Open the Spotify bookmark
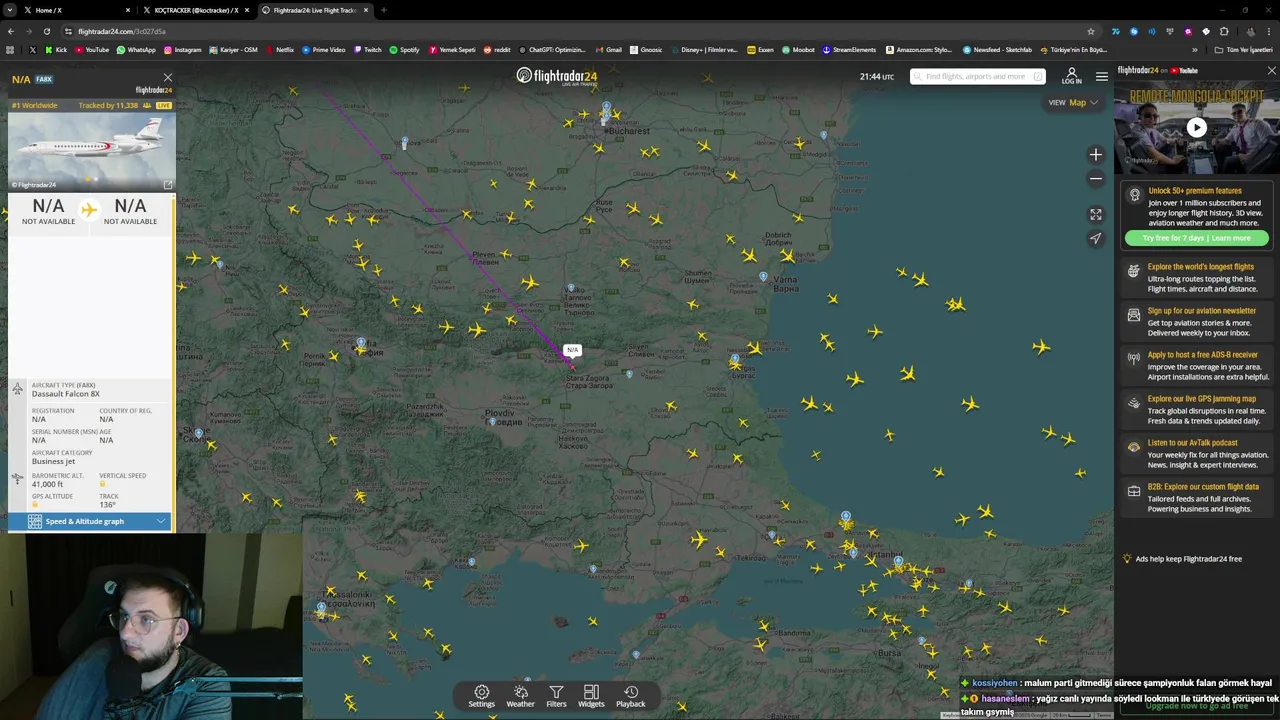Screen dimensions: 1280x720 coord(404,50)
